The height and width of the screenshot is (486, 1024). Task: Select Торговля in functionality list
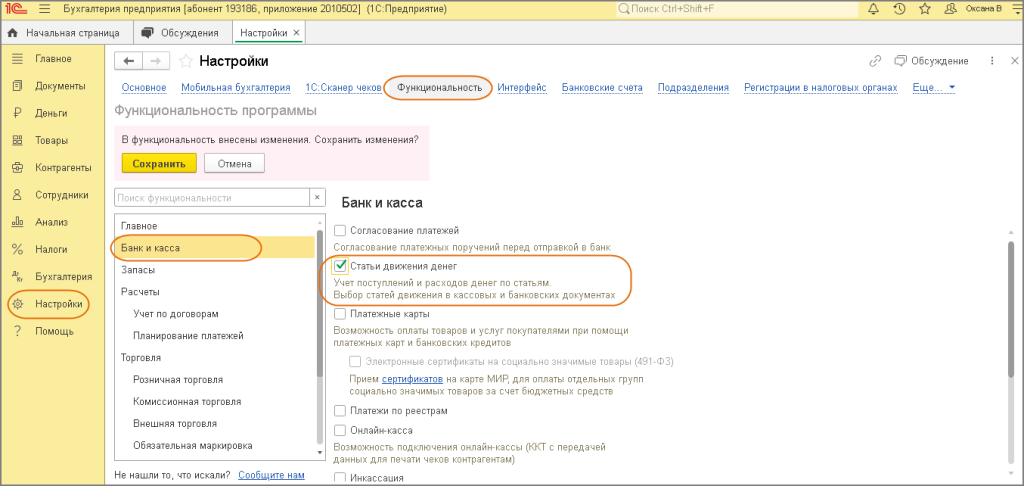(x=214, y=358)
